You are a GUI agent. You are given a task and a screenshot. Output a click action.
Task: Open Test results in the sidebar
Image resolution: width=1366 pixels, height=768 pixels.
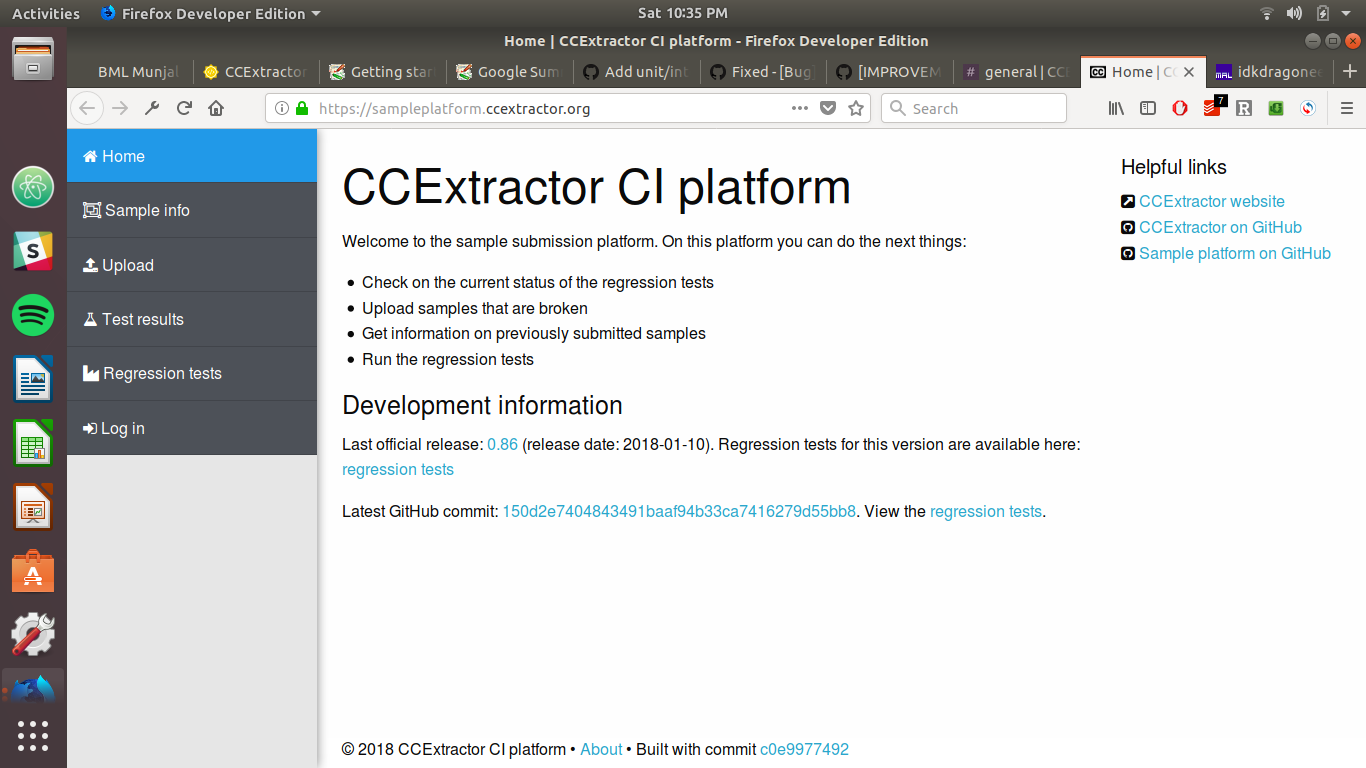point(192,319)
